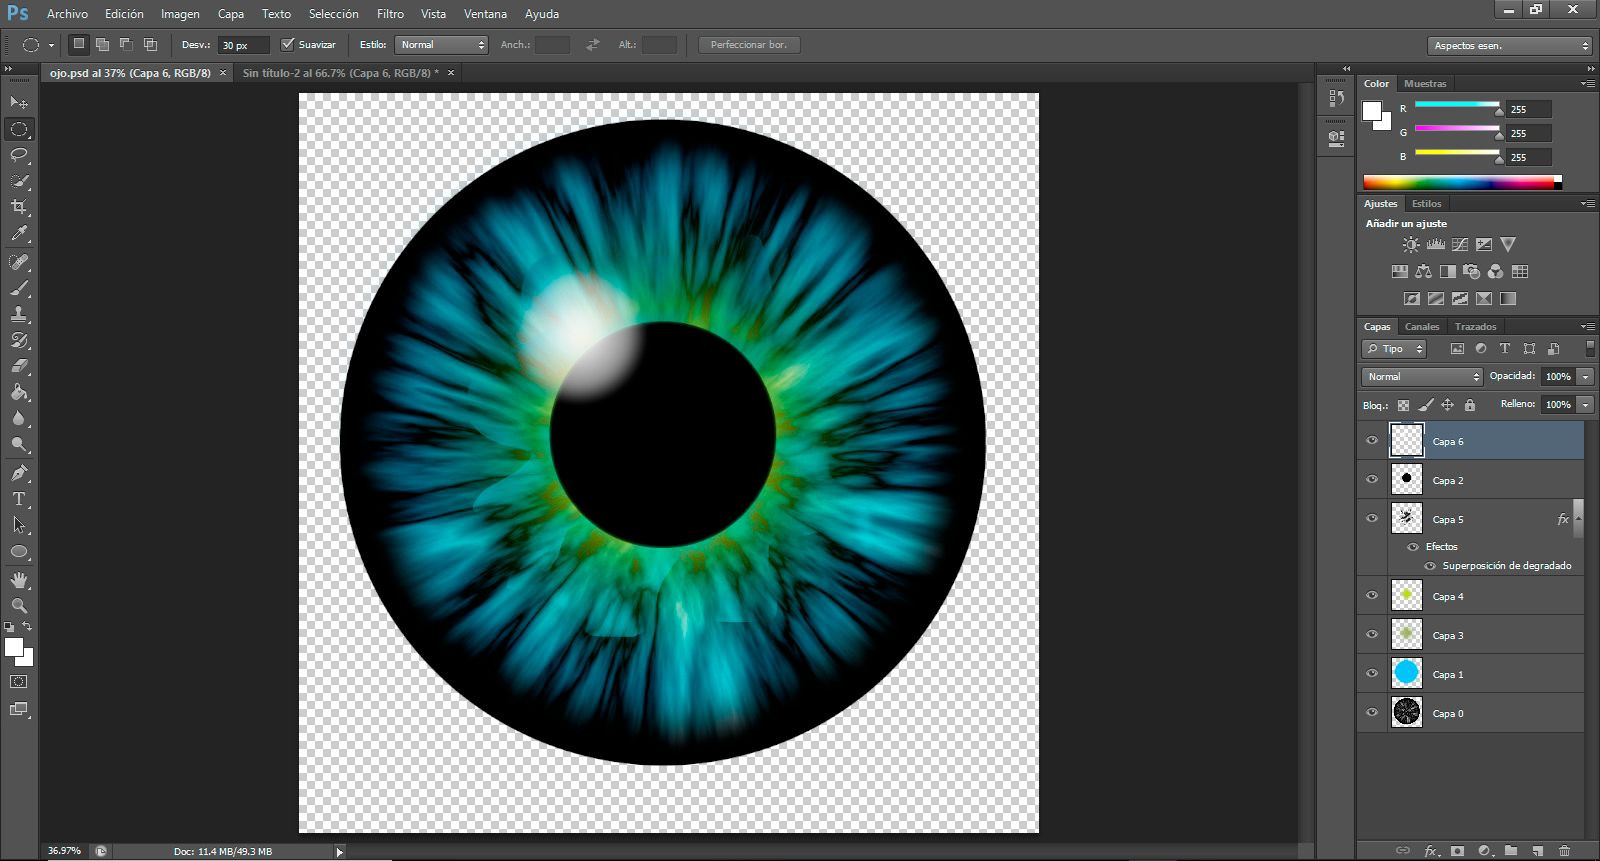Open the layer blend mode dropdown

1422,376
